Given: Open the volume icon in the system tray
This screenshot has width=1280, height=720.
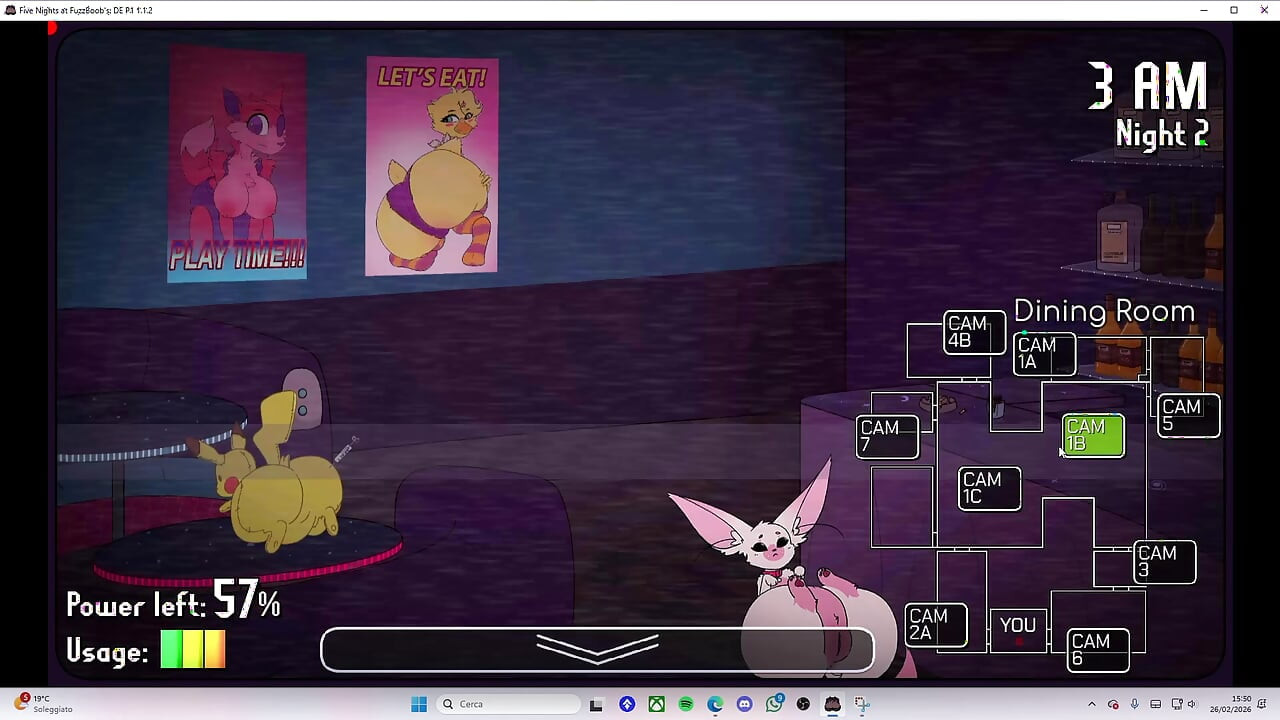Looking at the screenshot, I should point(1193,704).
